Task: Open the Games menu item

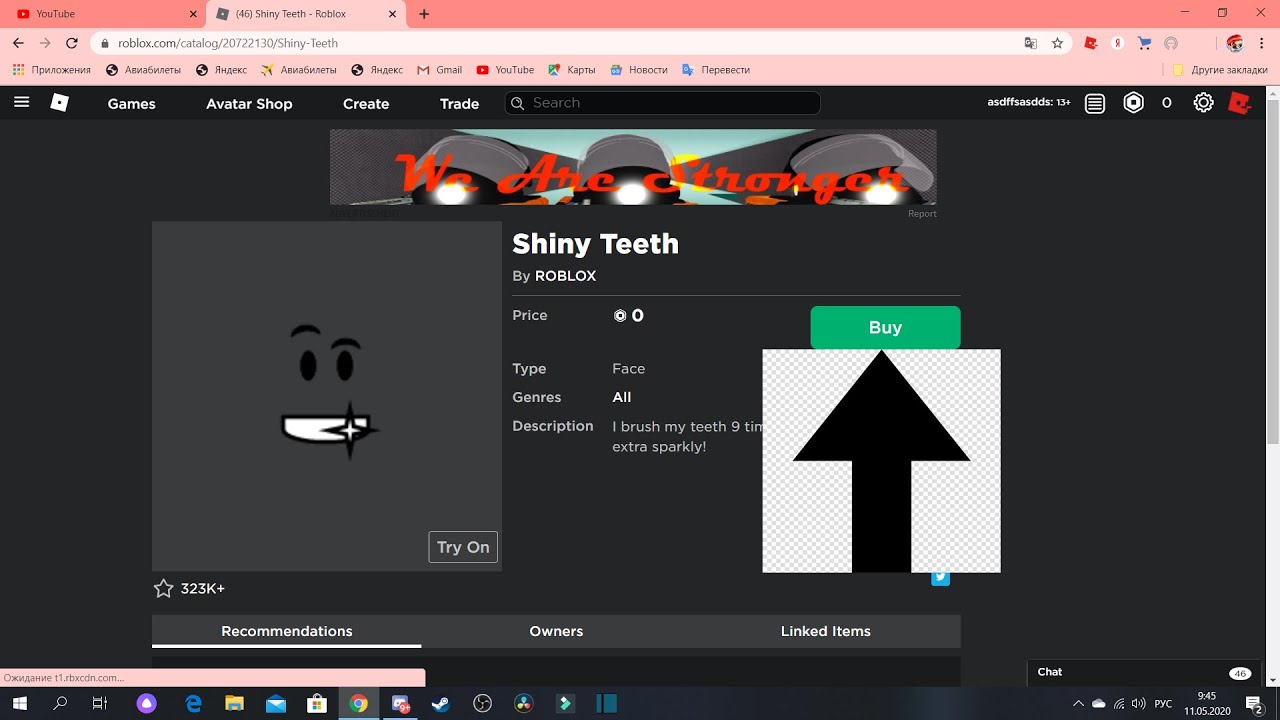Action: (x=132, y=103)
